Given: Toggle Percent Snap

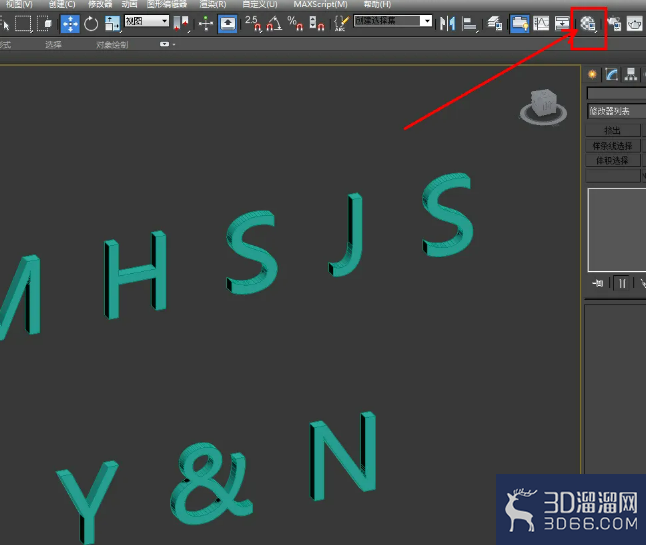Looking at the screenshot, I should 295,23.
